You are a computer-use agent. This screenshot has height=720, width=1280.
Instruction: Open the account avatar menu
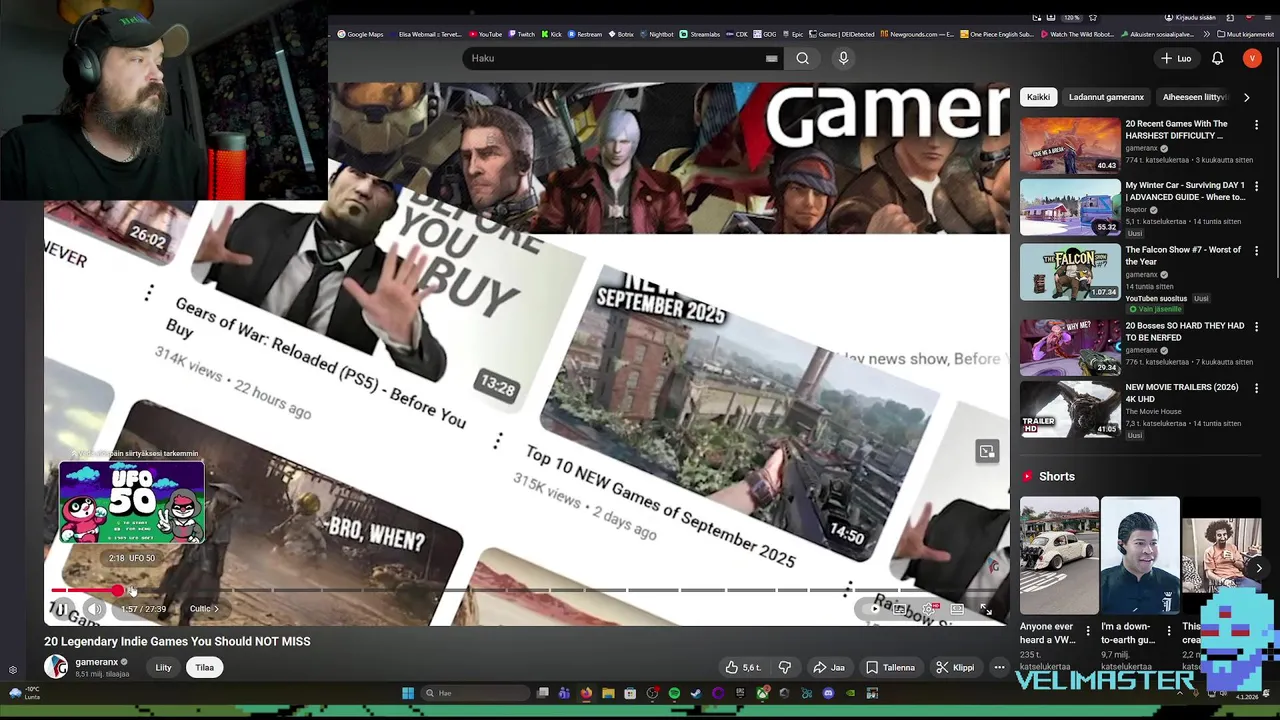1252,58
